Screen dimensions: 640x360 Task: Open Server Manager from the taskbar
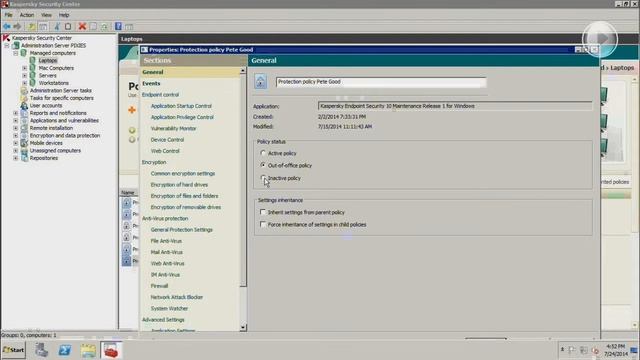(x=41, y=350)
